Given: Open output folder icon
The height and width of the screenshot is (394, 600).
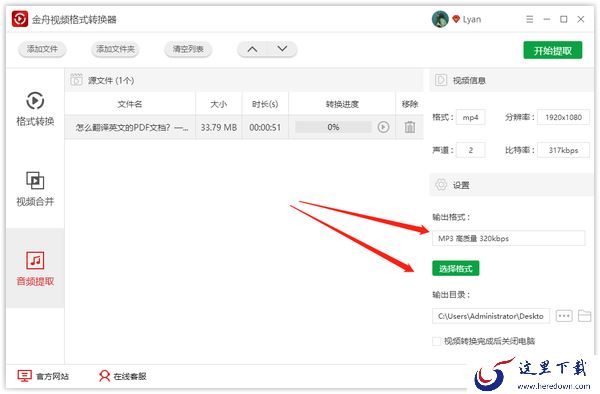Looking at the screenshot, I should click(x=584, y=316).
